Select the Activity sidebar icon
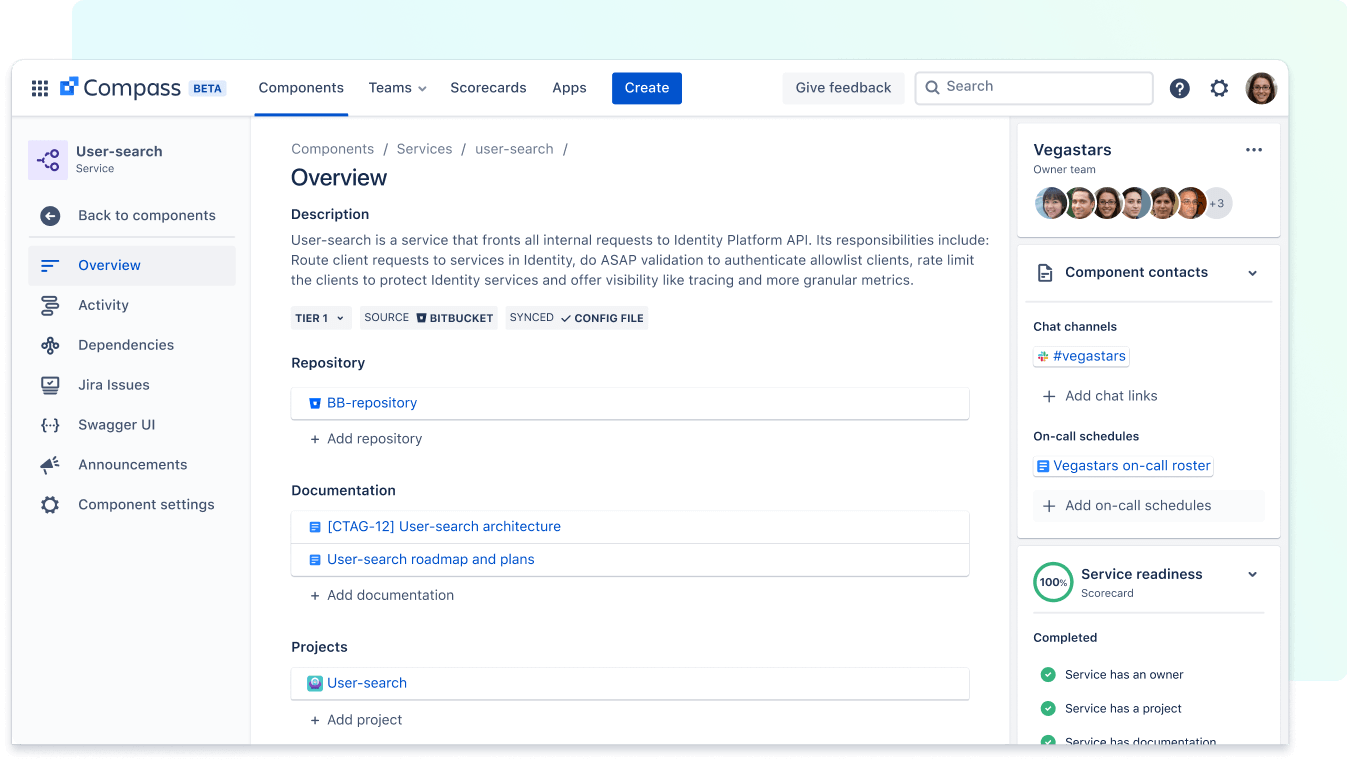This screenshot has width=1347, height=761. coord(48,305)
